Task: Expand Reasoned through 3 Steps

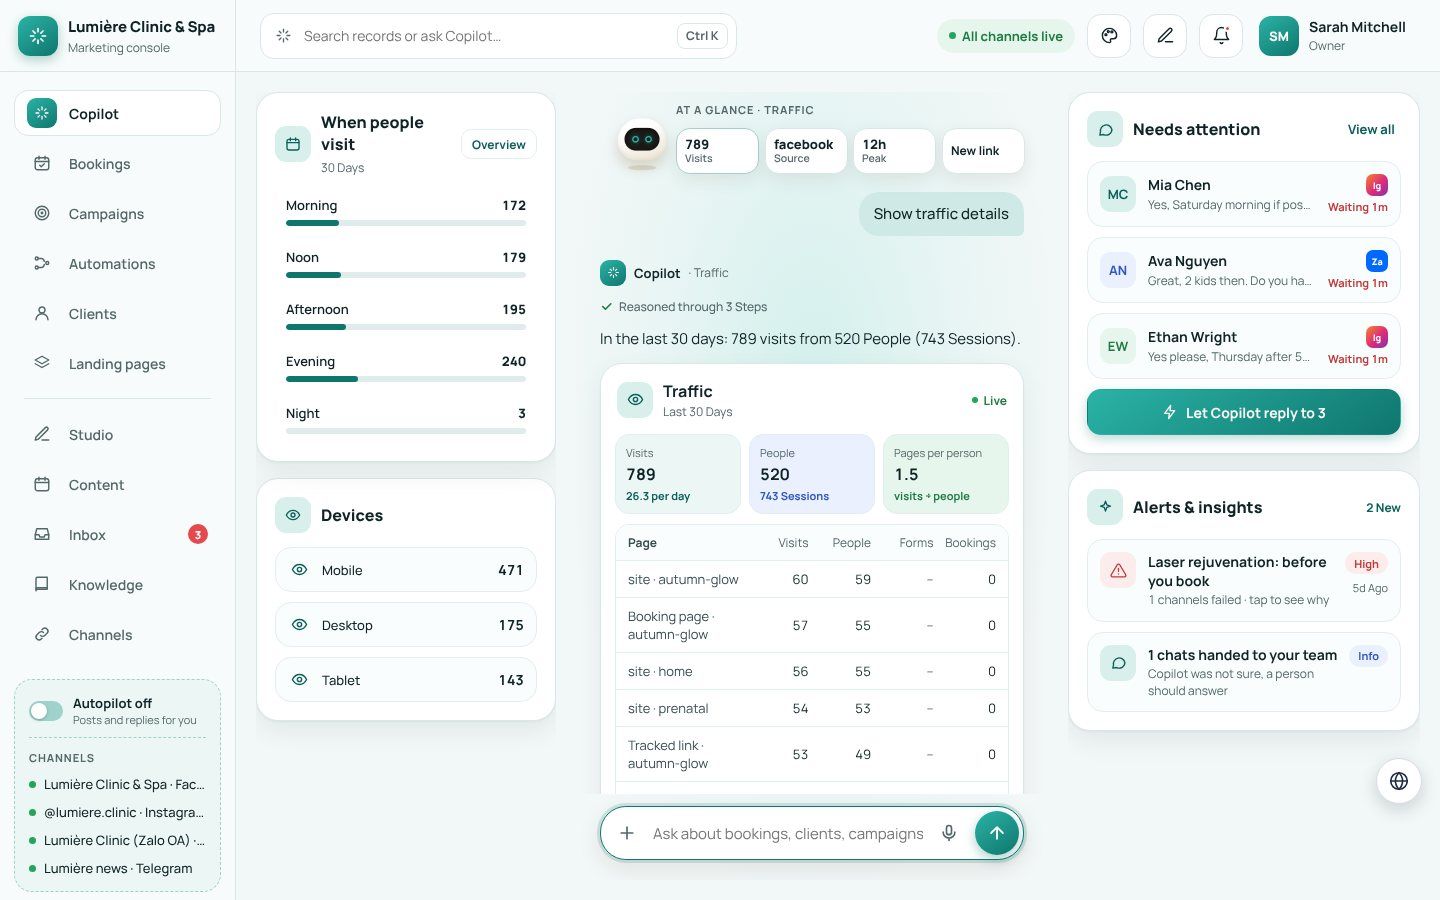Action: (x=684, y=307)
